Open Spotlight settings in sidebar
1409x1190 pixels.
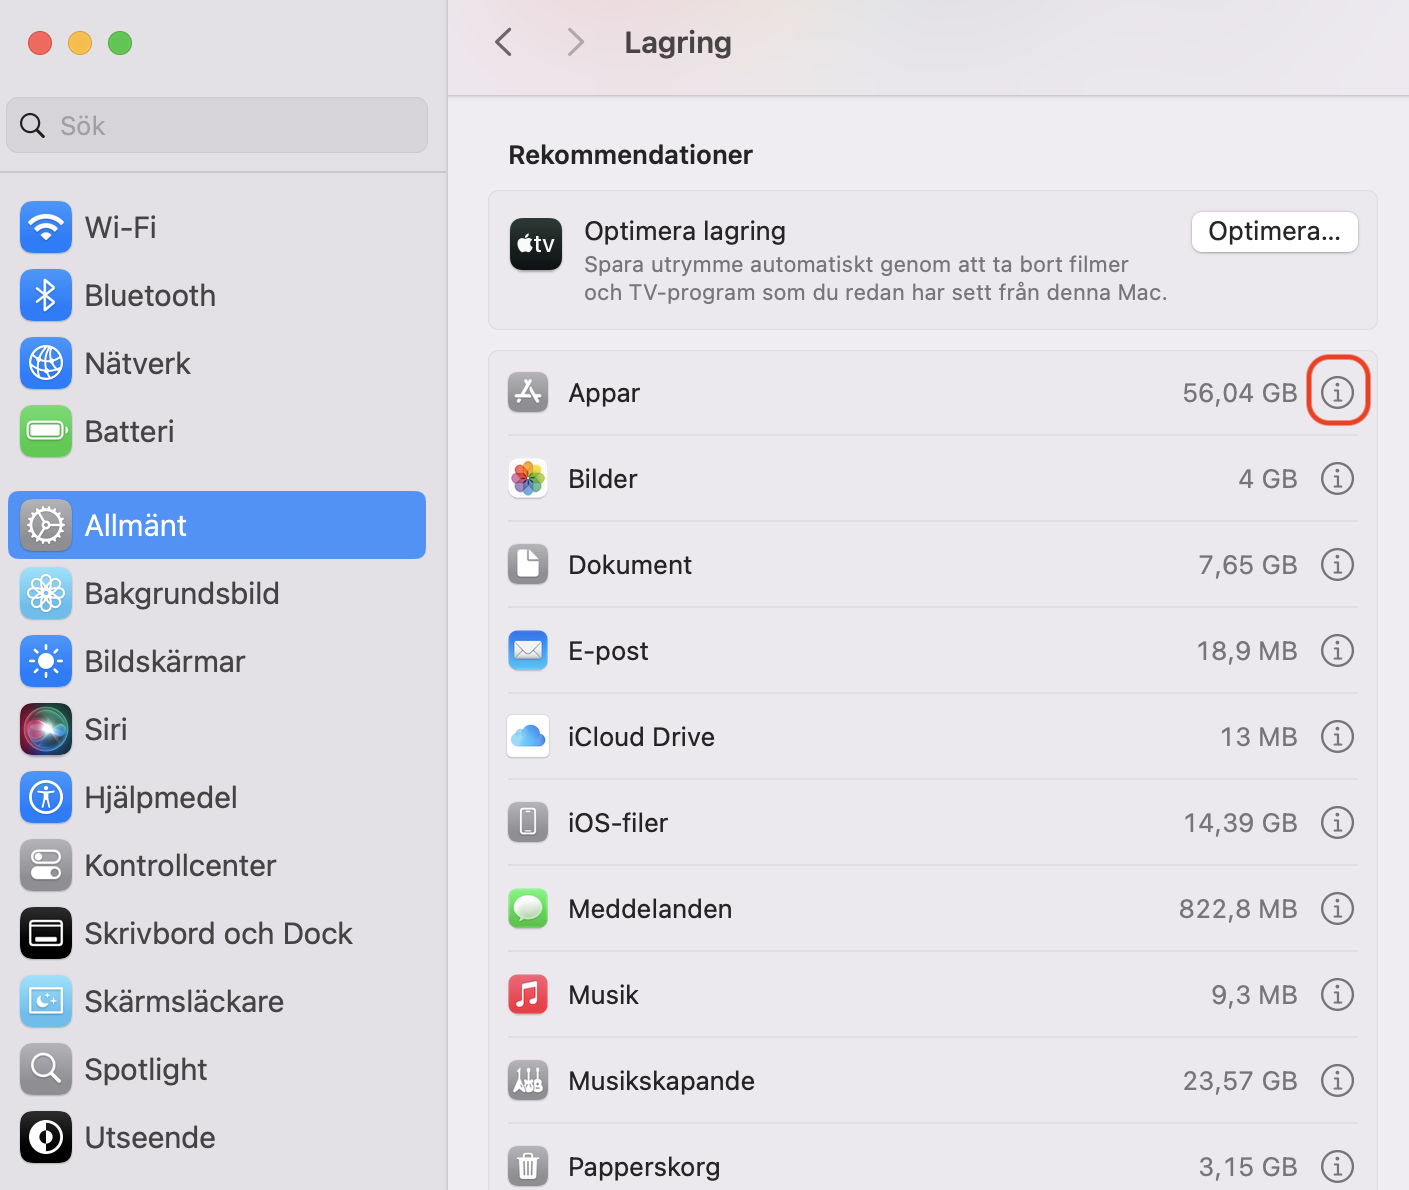tap(217, 1069)
